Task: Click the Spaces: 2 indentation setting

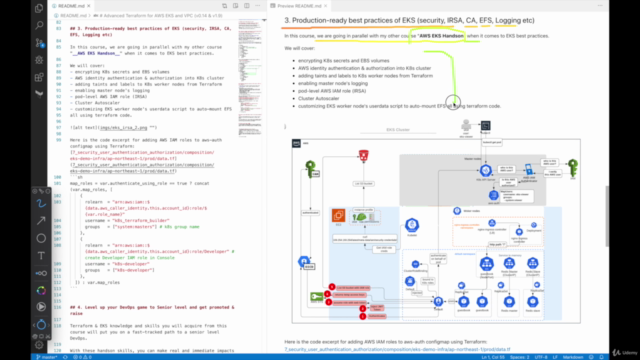Action: click(x=519, y=357)
